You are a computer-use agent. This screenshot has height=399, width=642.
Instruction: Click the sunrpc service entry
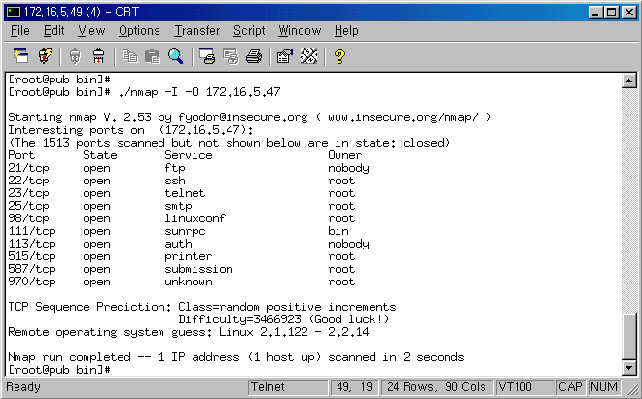tap(185, 231)
